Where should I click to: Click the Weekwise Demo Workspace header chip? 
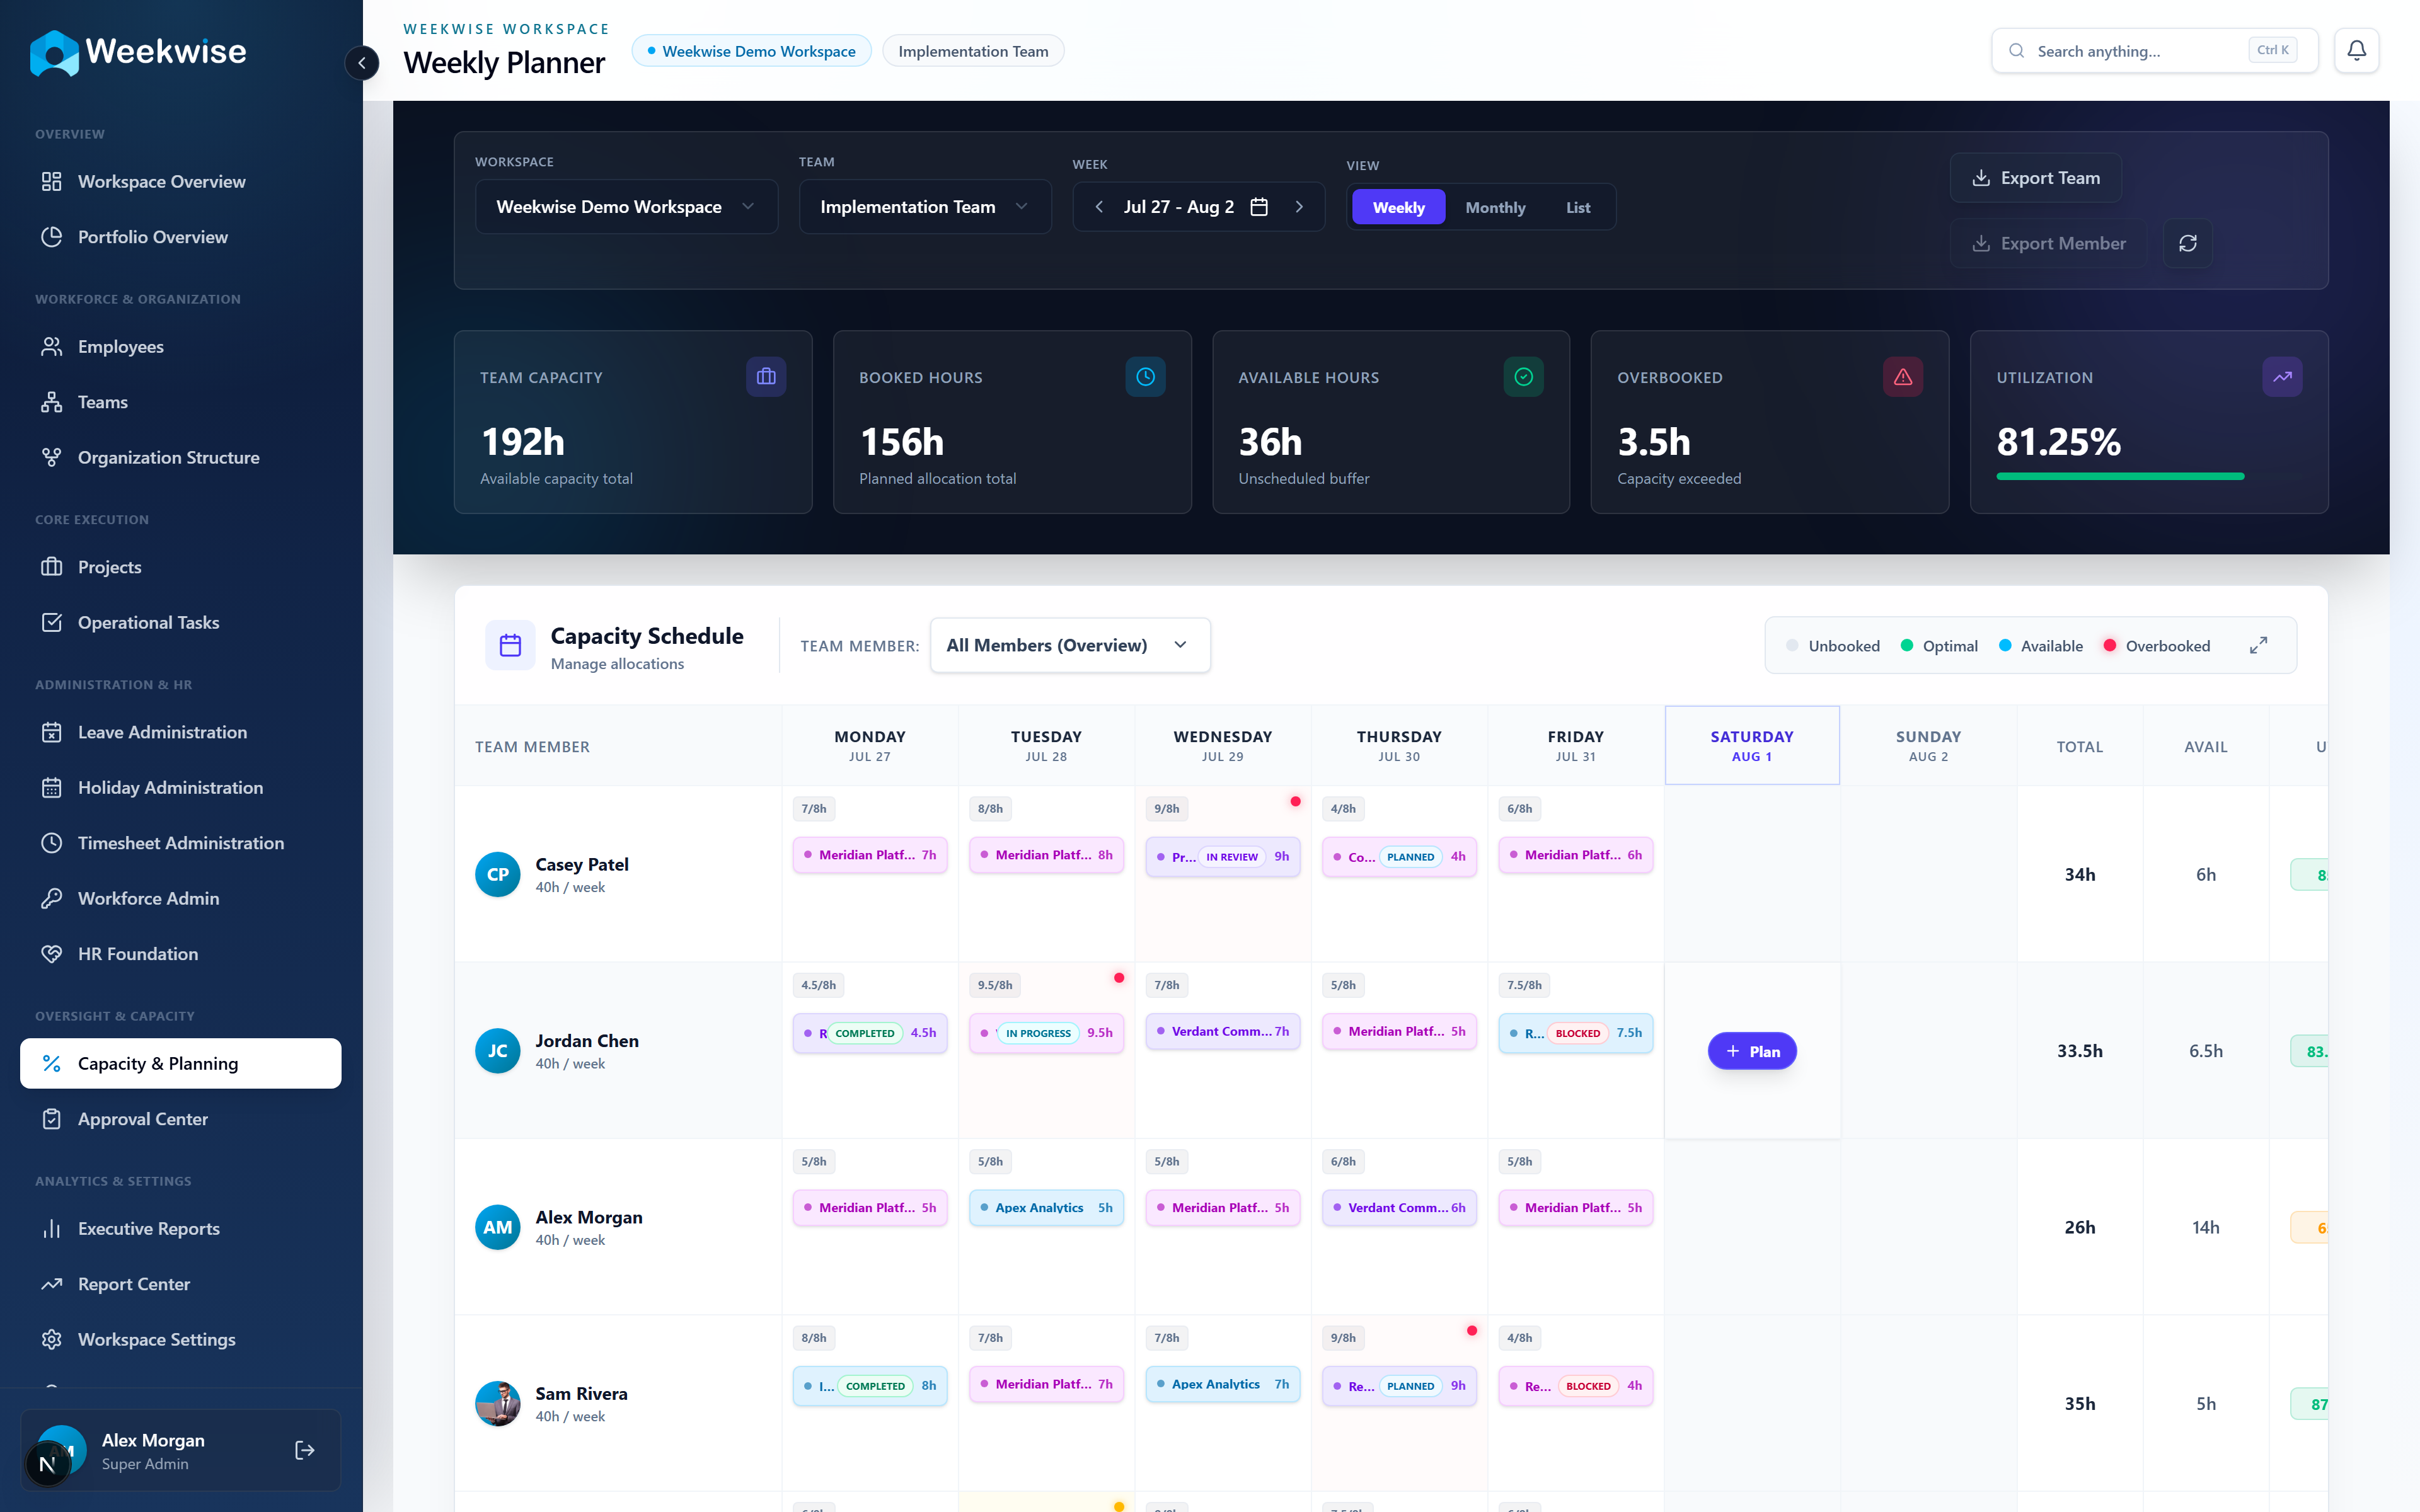[751, 51]
